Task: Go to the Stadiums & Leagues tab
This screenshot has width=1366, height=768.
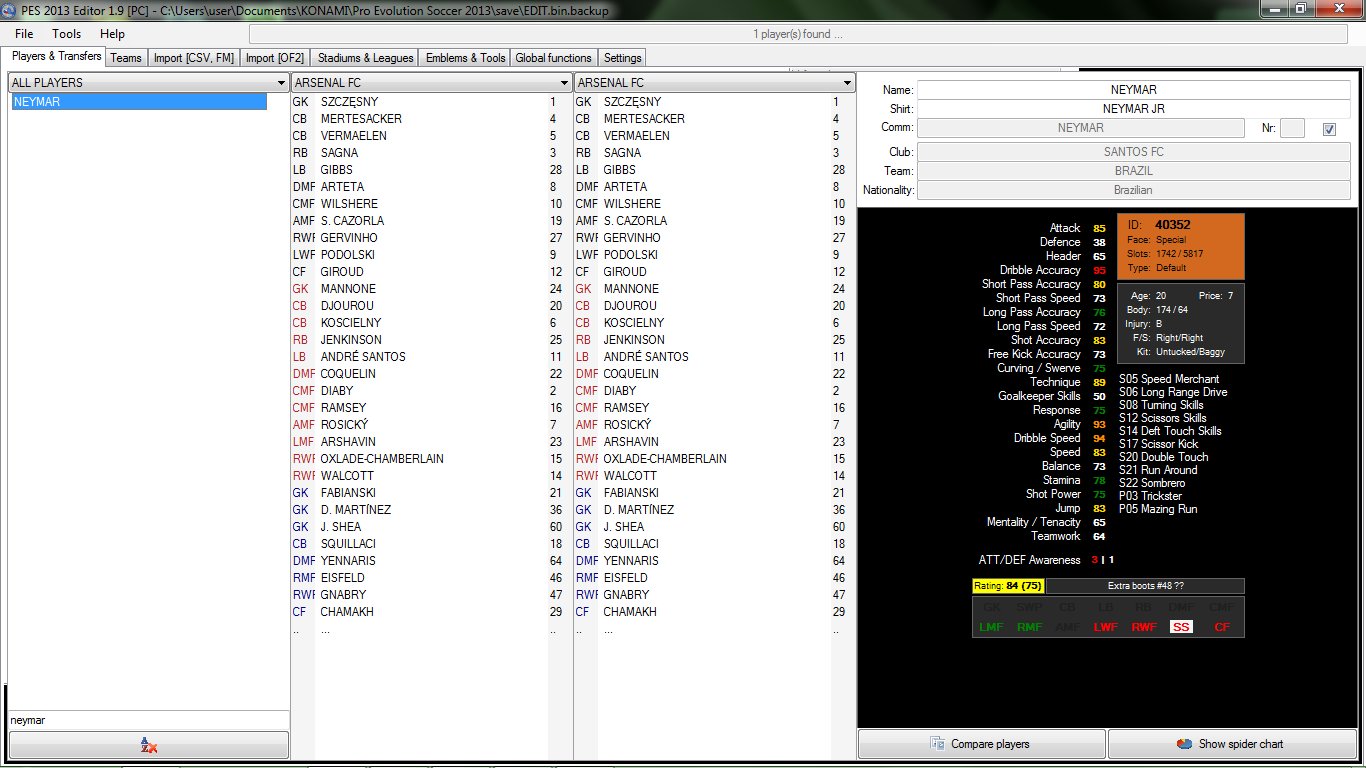Action: [365, 58]
